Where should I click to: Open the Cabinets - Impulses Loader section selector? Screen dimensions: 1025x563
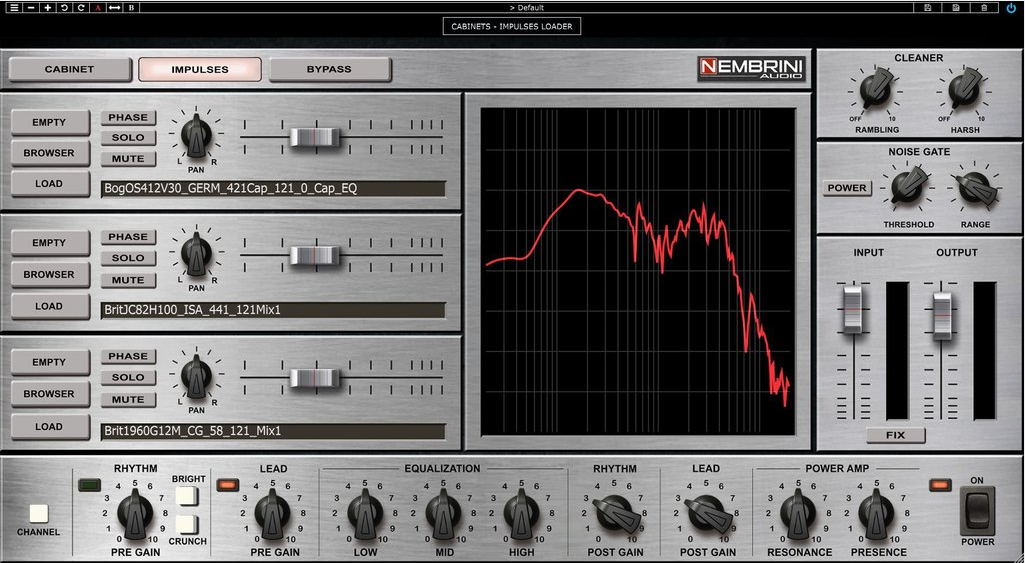(512, 27)
